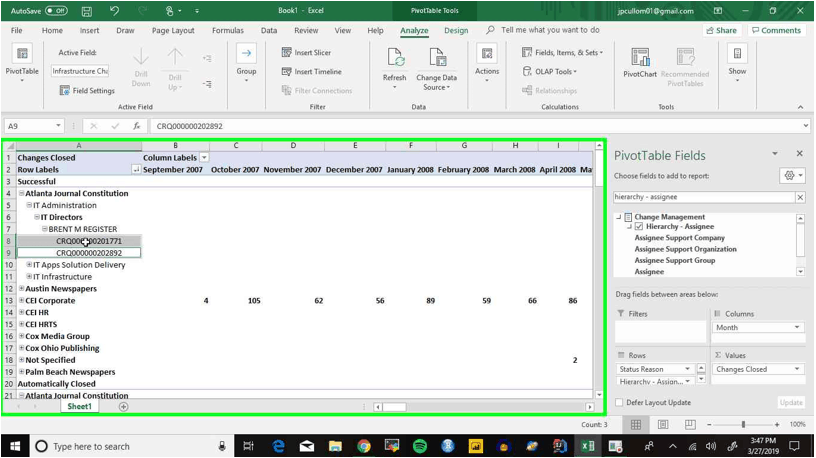816x458 pixels.
Task: Open Row Labels sort dropdown
Action: (136, 170)
